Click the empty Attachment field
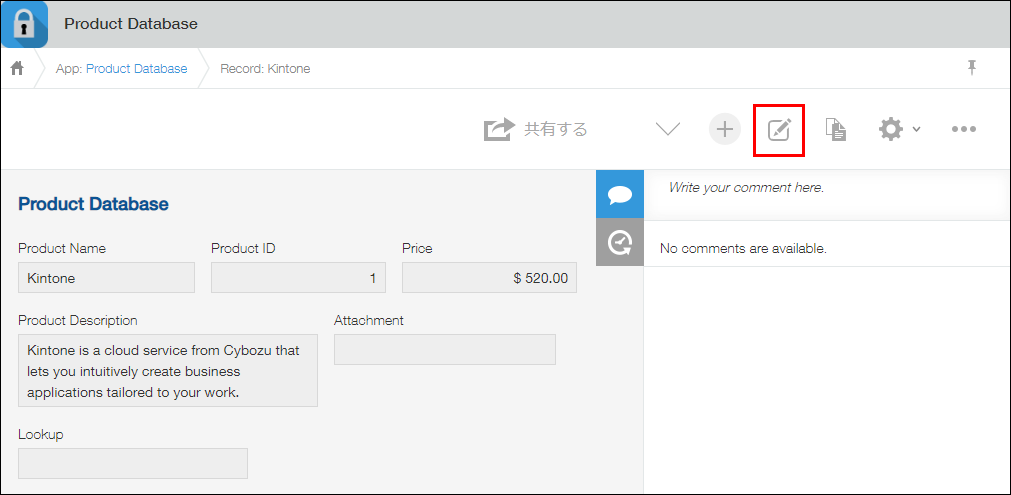Image resolution: width=1011 pixels, height=495 pixels. pyautogui.click(x=444, y=350)
